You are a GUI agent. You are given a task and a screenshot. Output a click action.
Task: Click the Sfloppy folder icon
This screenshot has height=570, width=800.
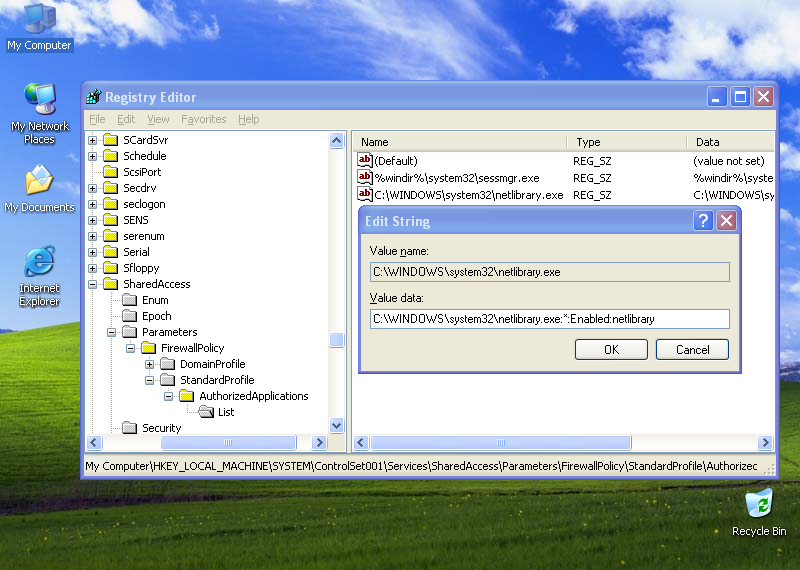click(x=111, y=268)
